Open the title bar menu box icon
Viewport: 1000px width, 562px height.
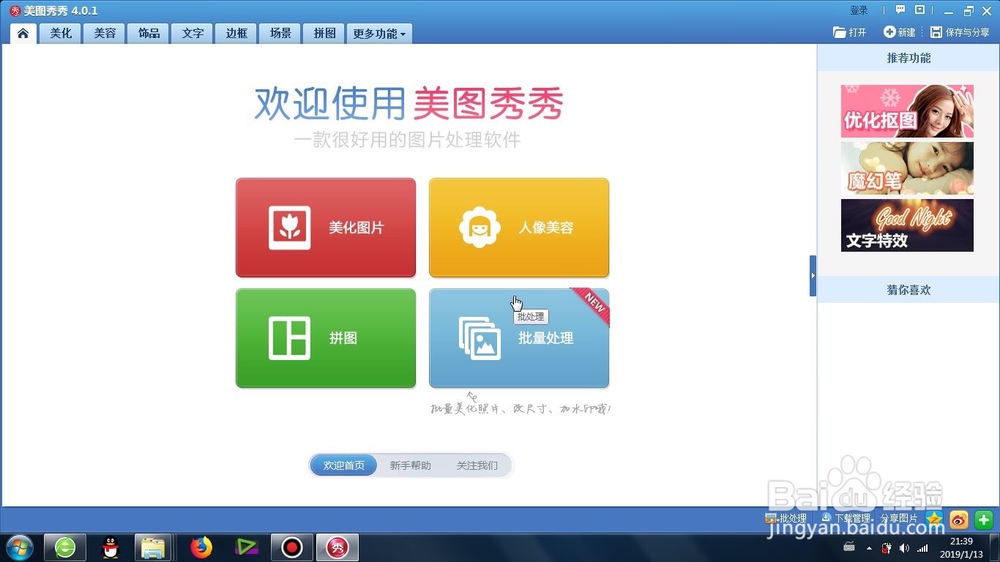pyautogui.click(x=919, y=10)
